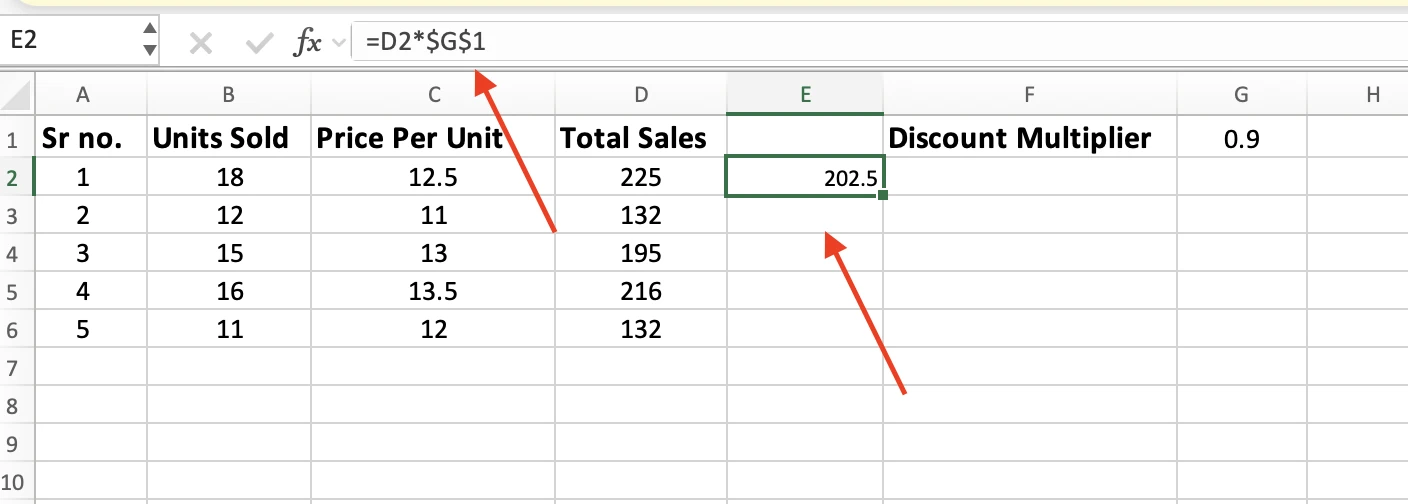Viewport: 1408px width, 504px height.
Task: Select Price Per Unit cell 12.5
Action: pyautogui.click(x=434, y=177)
